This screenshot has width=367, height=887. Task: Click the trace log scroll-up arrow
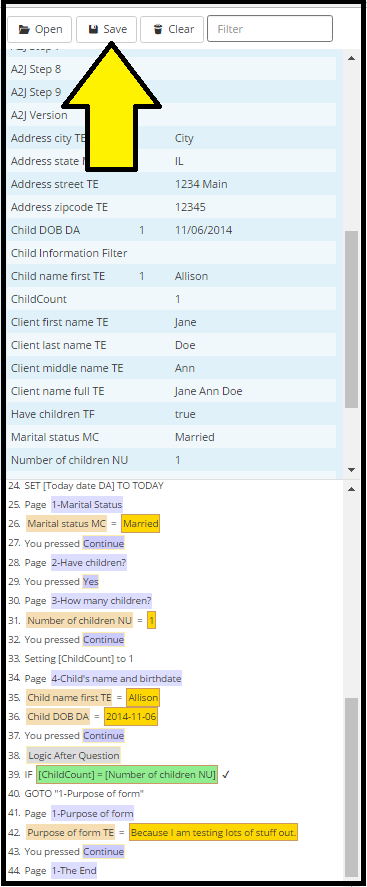(x=351, y=489)
